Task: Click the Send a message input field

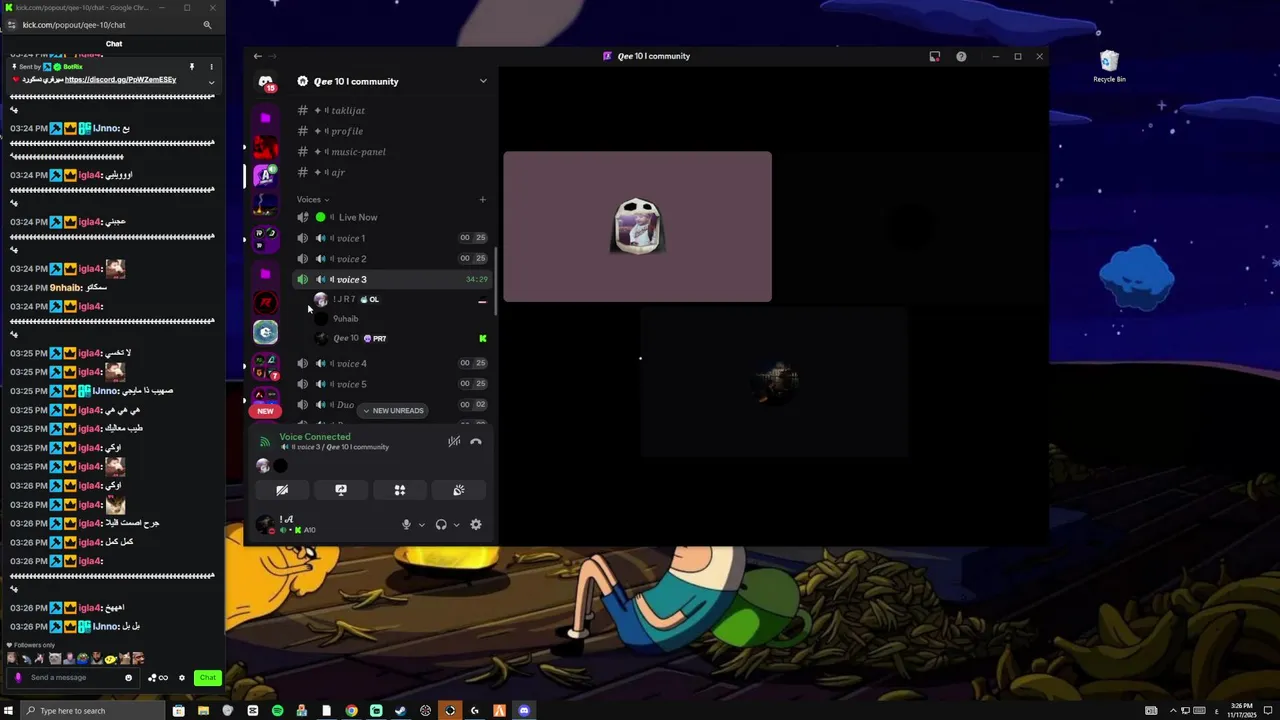Action: 75,677
